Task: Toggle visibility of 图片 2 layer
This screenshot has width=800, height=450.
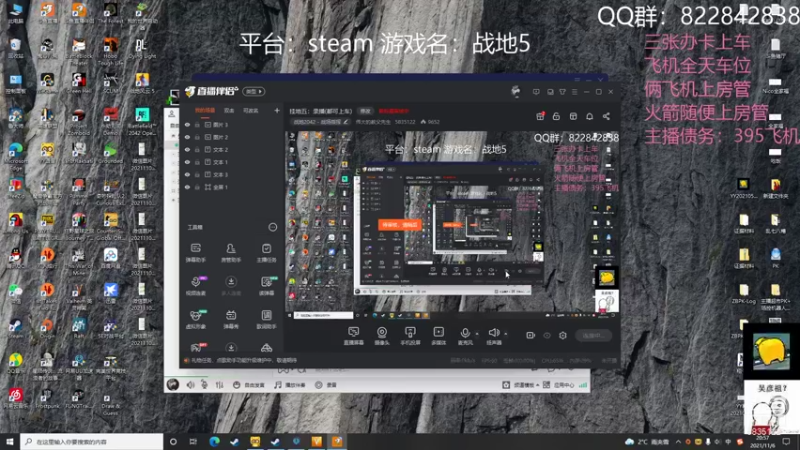Action: coord(187,137)
